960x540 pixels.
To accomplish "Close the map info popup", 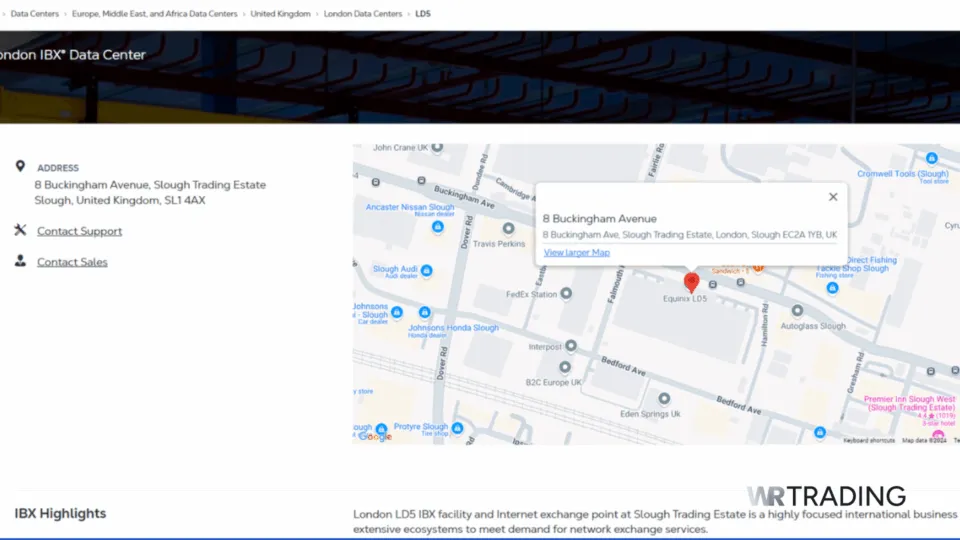I will 833,197.
